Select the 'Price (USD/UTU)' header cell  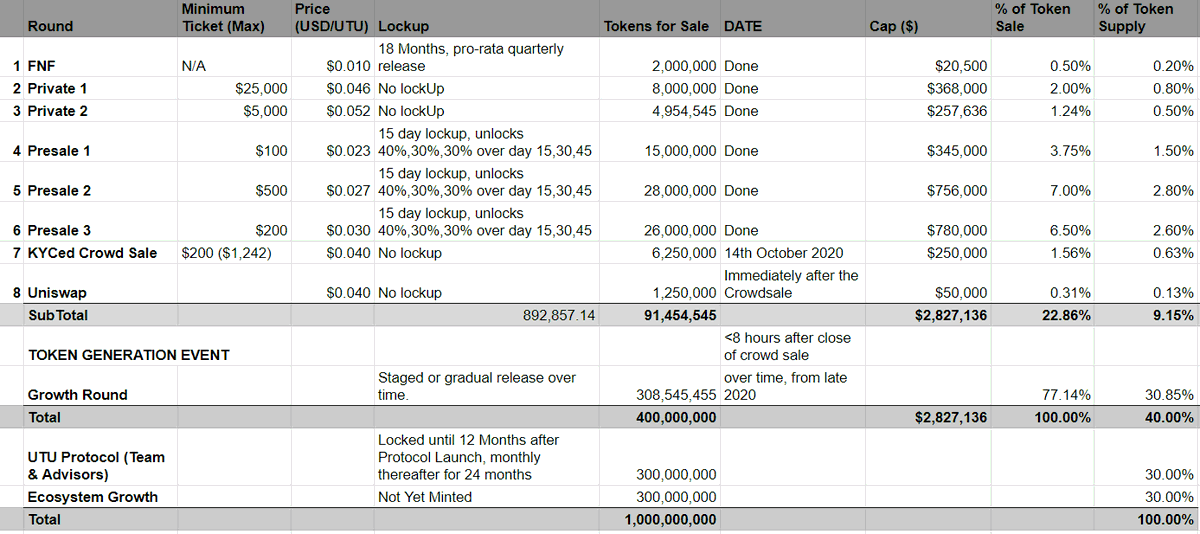pos(331,18)
